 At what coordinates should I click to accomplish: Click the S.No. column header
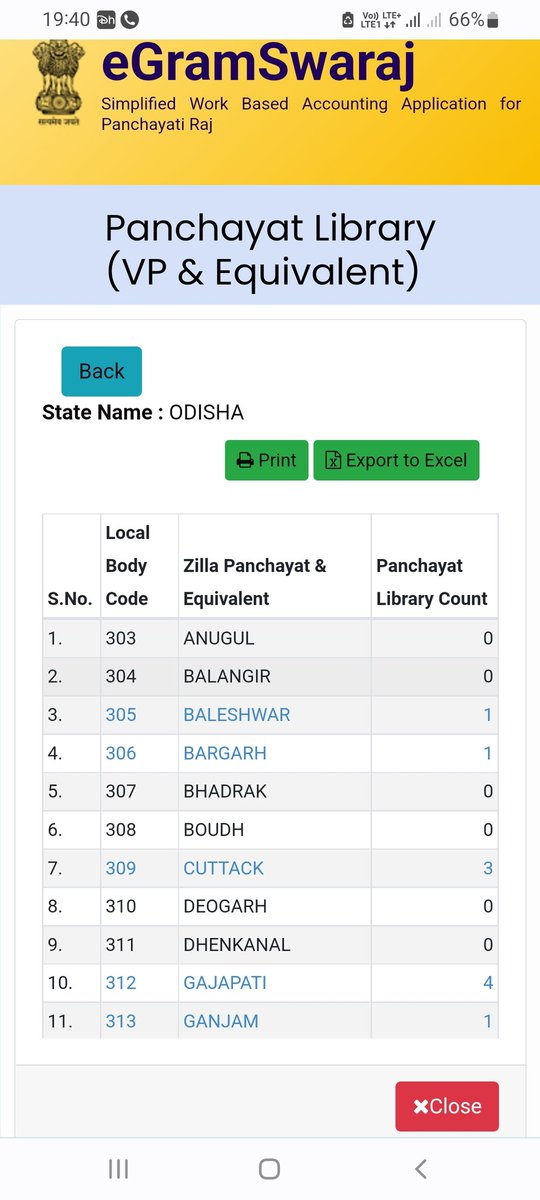(x=70, y=599)
